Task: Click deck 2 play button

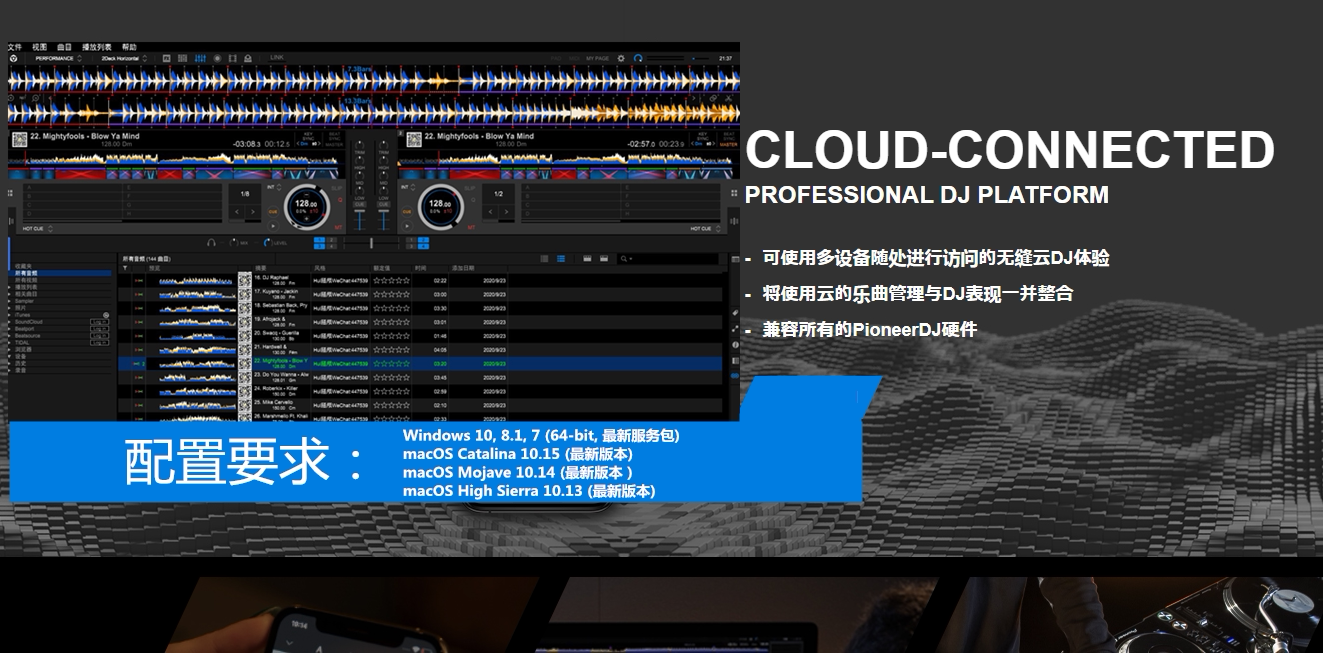Action: click(407, 226)
